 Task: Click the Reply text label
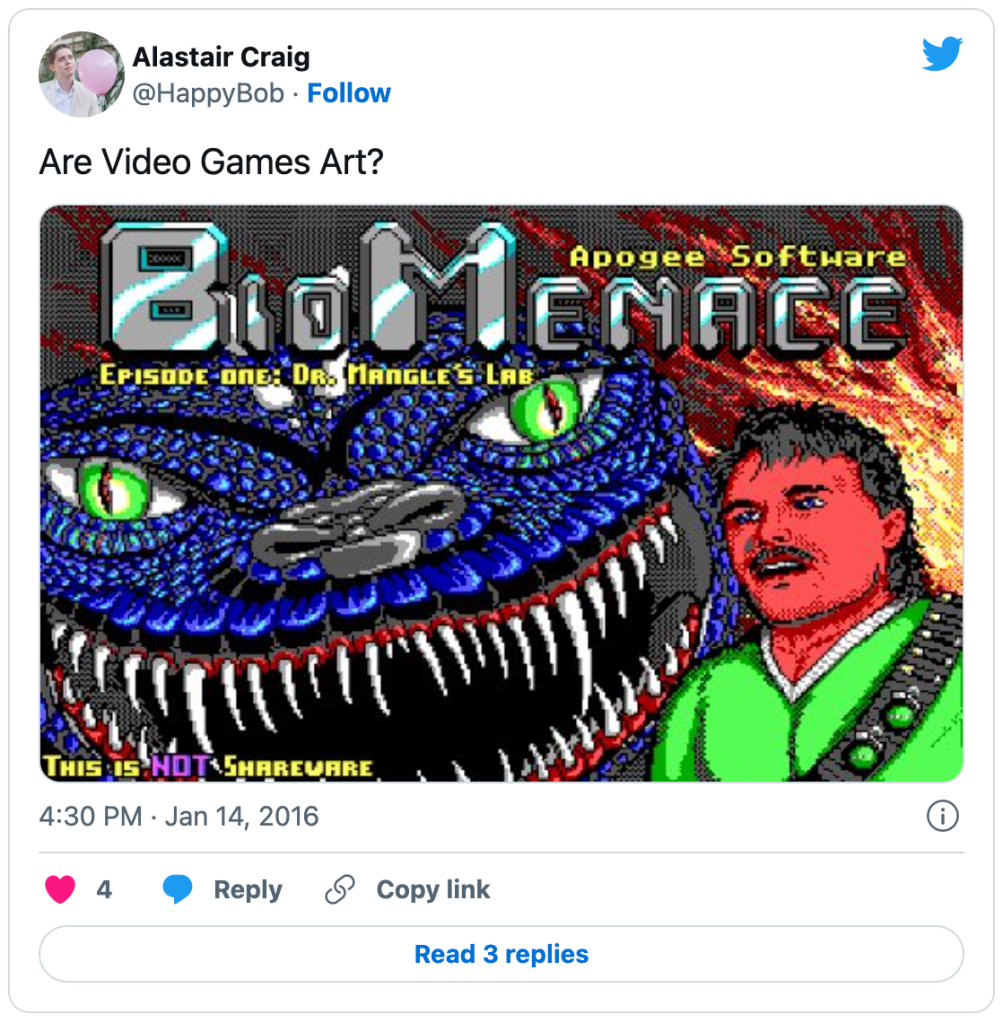[248, 889]
